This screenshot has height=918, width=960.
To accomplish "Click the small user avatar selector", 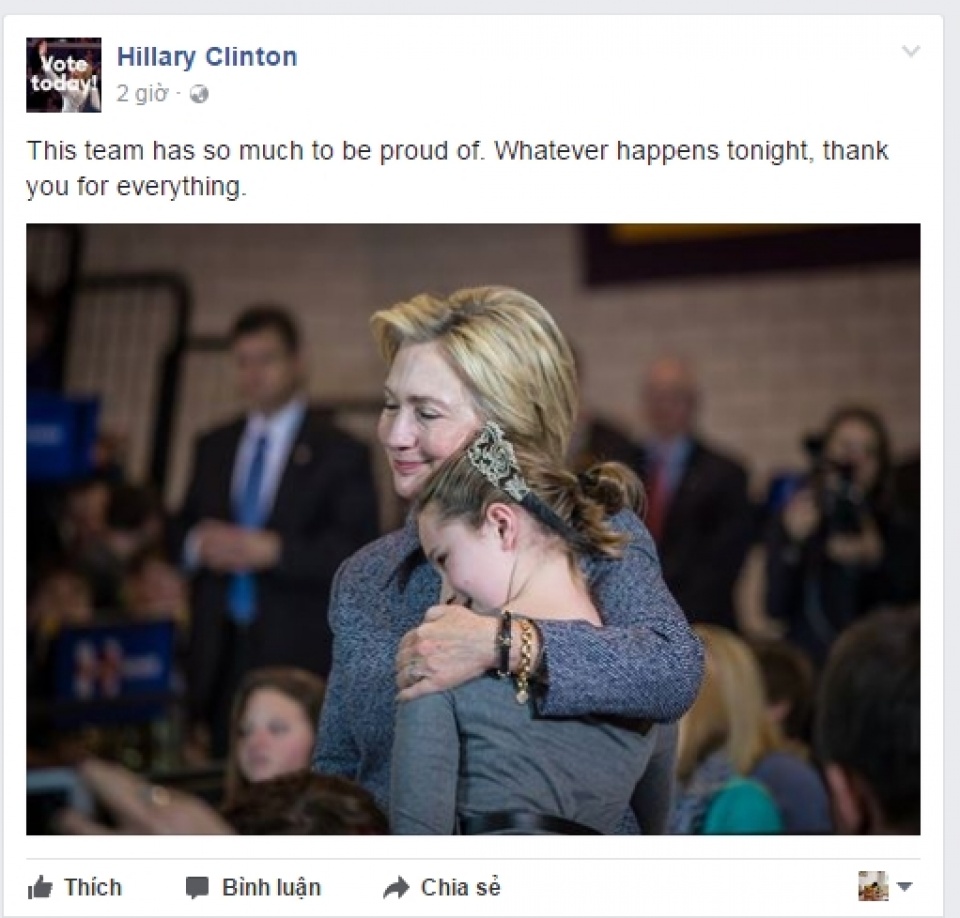I will click(x=873, y=886).
